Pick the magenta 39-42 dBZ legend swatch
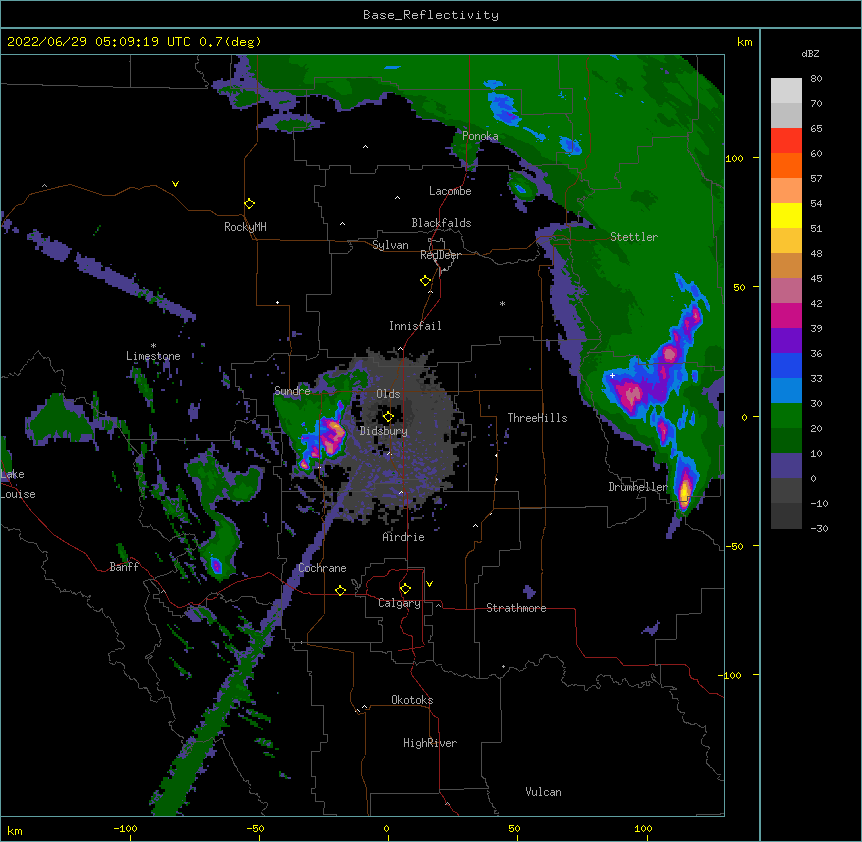The height and width of the screenshot is (842, 862). click(786, 315)
